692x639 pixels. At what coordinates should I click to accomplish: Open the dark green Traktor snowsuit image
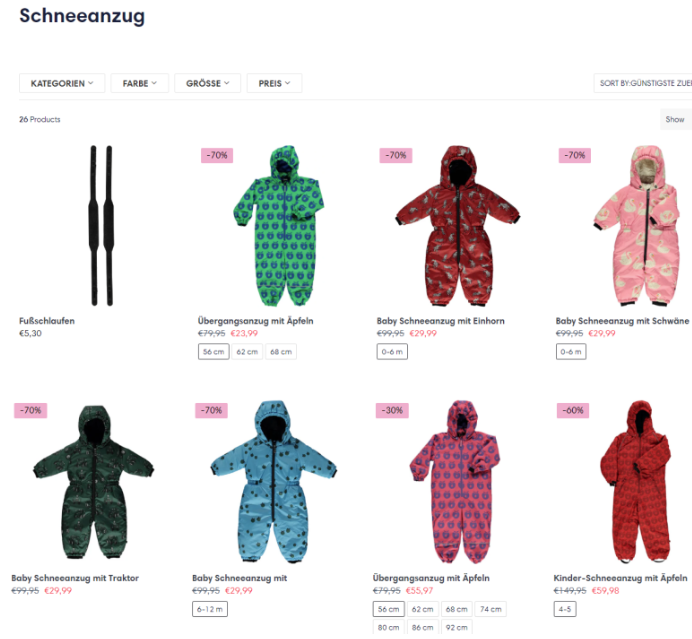click(94, 482)
